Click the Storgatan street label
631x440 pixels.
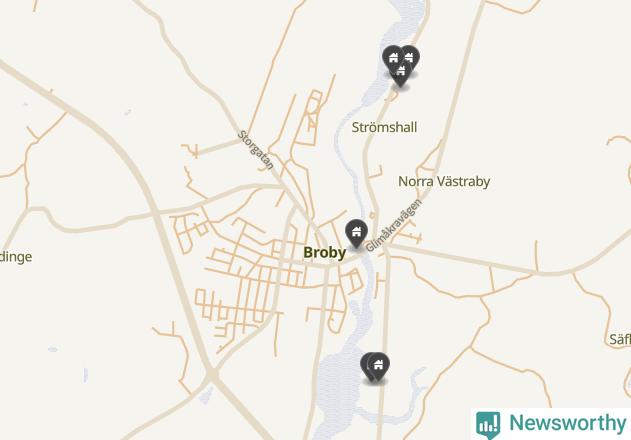(256, 150)
